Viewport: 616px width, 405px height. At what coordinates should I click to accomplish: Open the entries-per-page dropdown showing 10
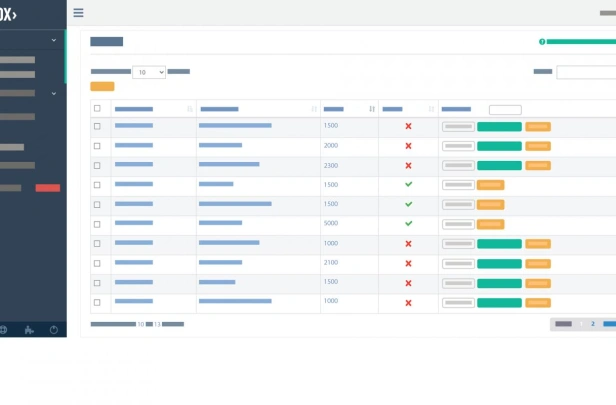(149, 72)
